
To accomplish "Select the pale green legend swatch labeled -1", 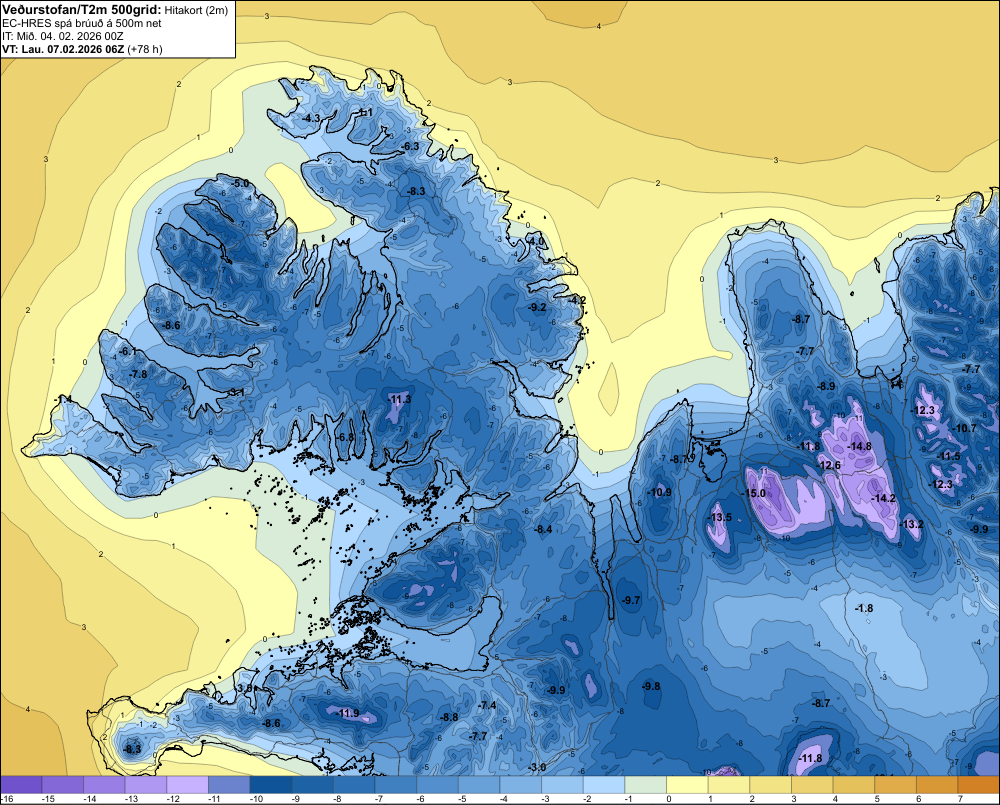I will [x=645, y=785].
